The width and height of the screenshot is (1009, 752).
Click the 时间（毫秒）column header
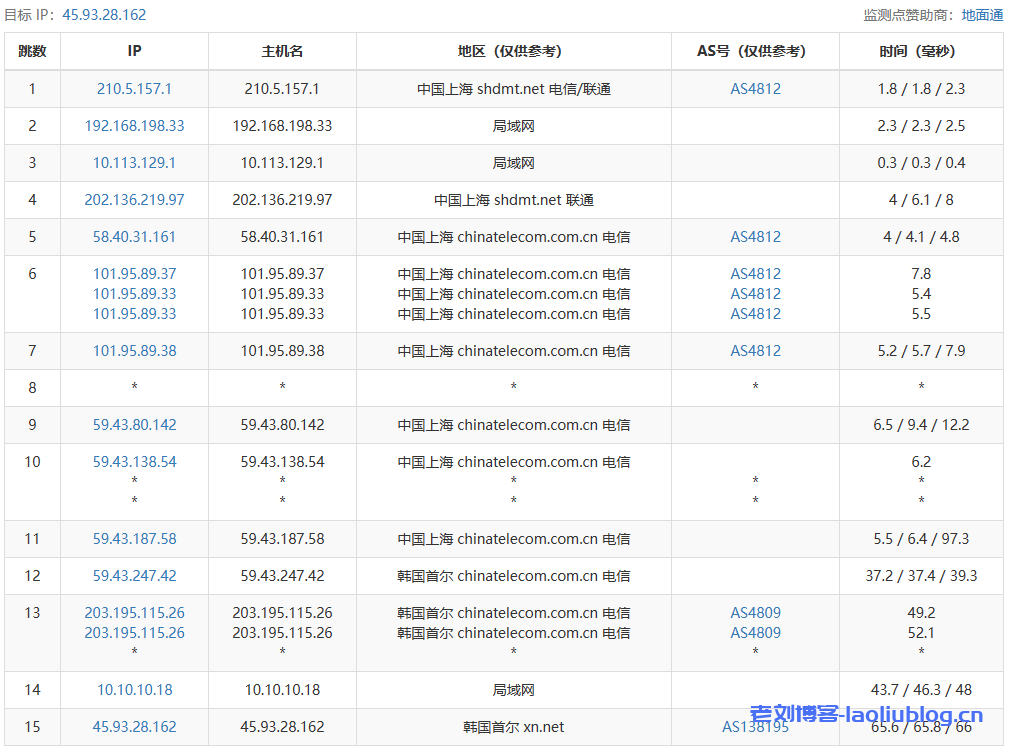tap(921, 51)
